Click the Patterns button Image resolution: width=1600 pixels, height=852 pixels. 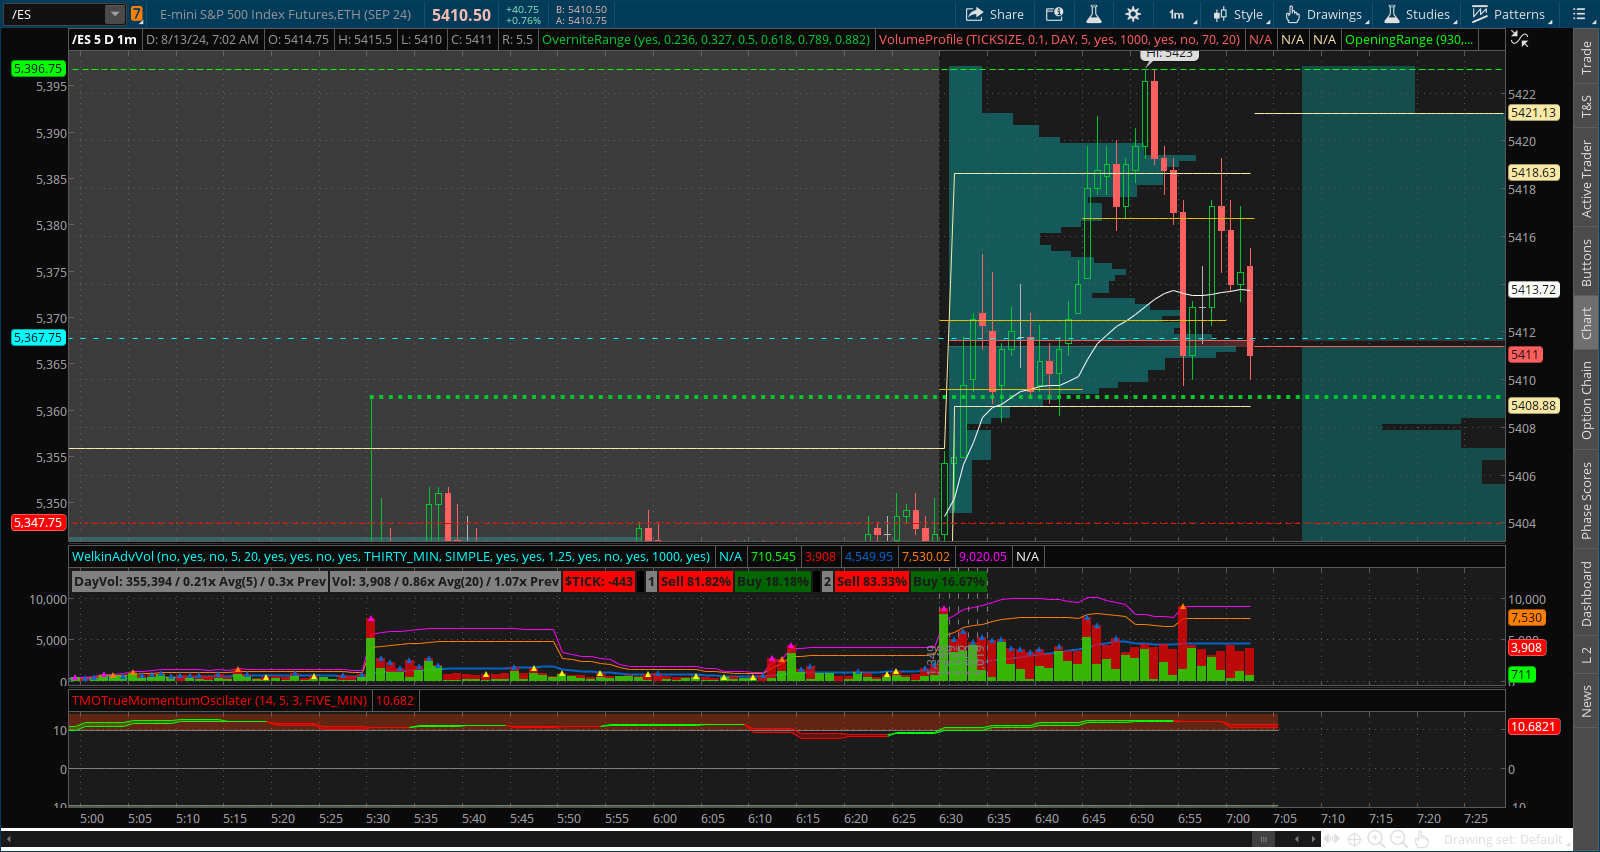tap(1509, 14)
